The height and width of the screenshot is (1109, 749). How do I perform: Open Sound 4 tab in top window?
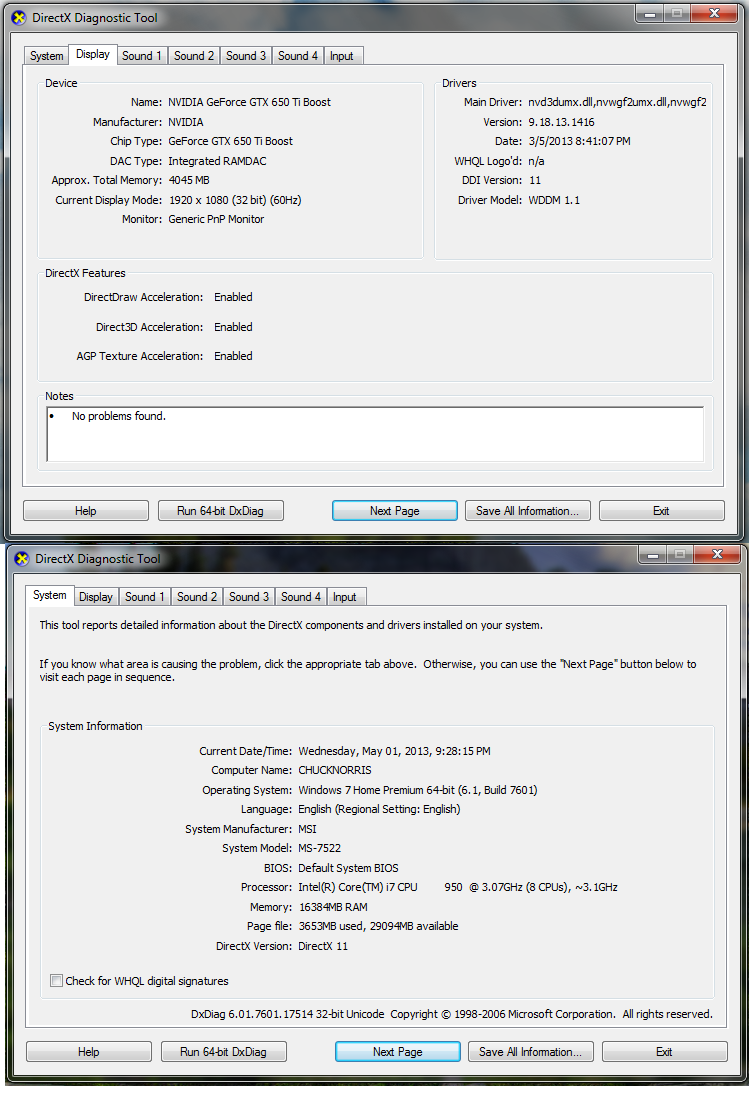coord(298,56)
